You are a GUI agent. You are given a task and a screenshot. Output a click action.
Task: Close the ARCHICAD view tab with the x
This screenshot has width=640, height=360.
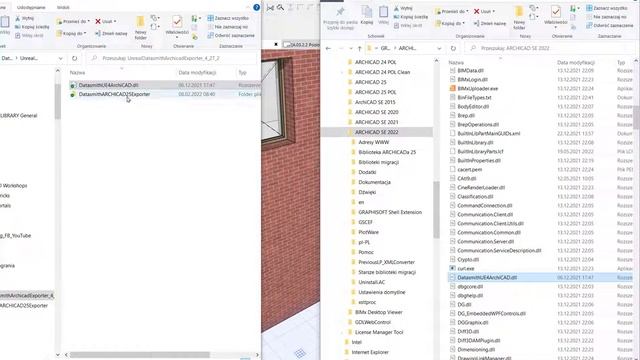276,44
